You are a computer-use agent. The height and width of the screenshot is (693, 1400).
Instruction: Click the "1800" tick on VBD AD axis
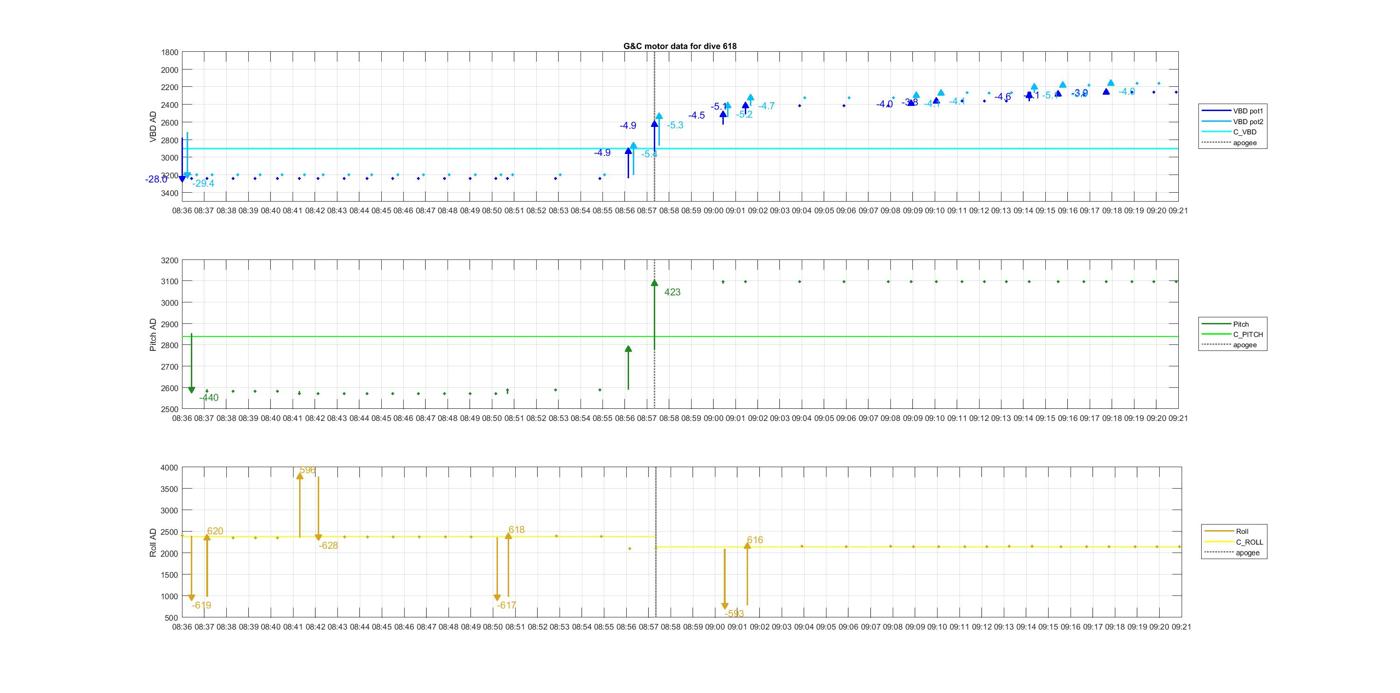click(170, 53)
